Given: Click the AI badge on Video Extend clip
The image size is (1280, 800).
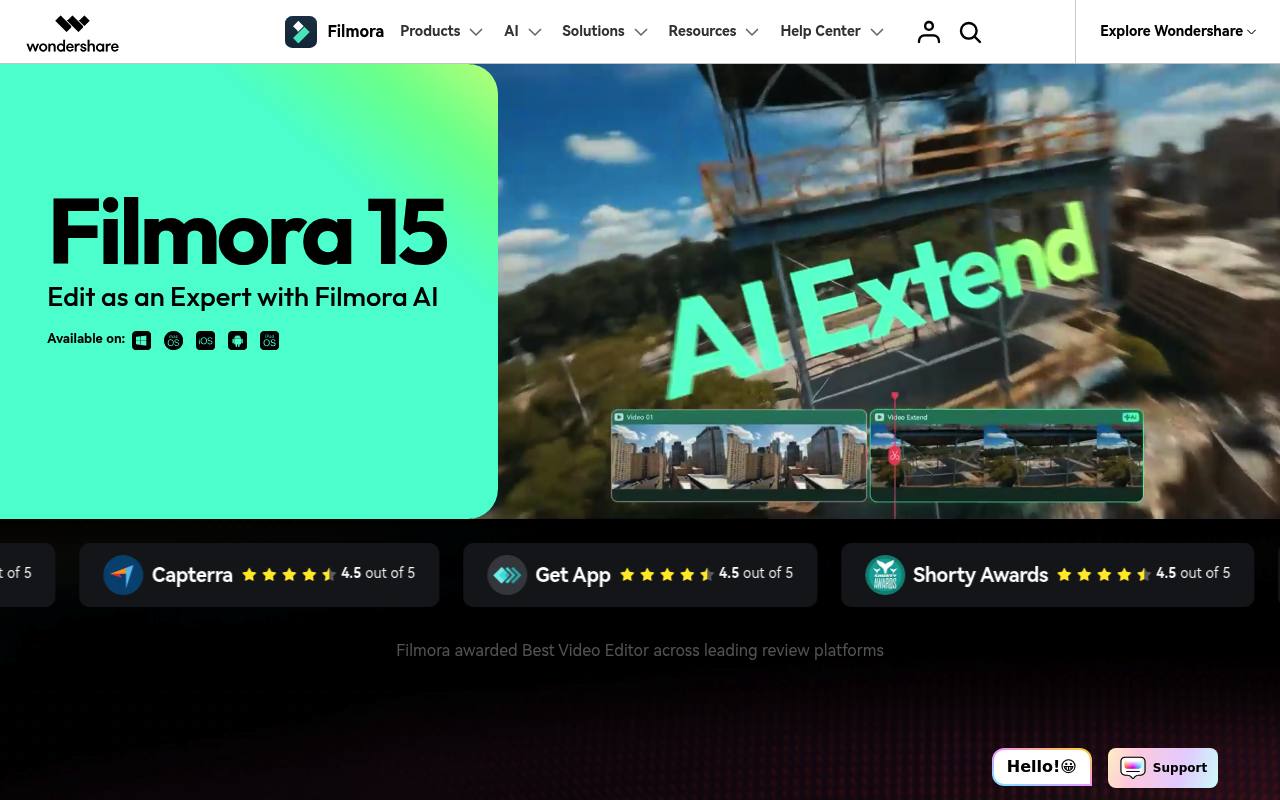Looking at the screenshot, I should [x=1130, y=417].
